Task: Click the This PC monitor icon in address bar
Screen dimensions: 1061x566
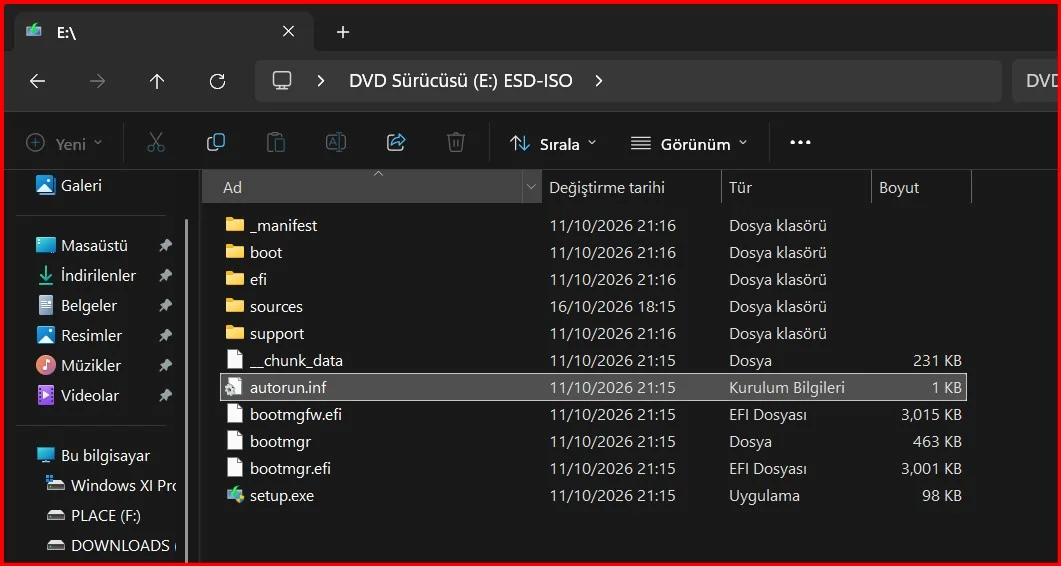Action: 281,81
